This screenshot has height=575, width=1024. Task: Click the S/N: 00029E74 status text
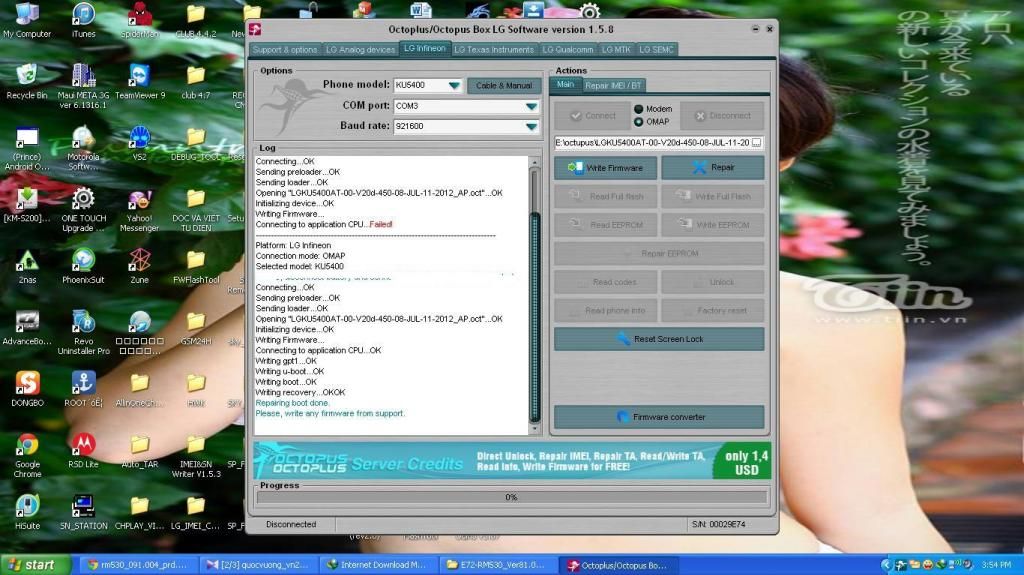tap(718, 525)
